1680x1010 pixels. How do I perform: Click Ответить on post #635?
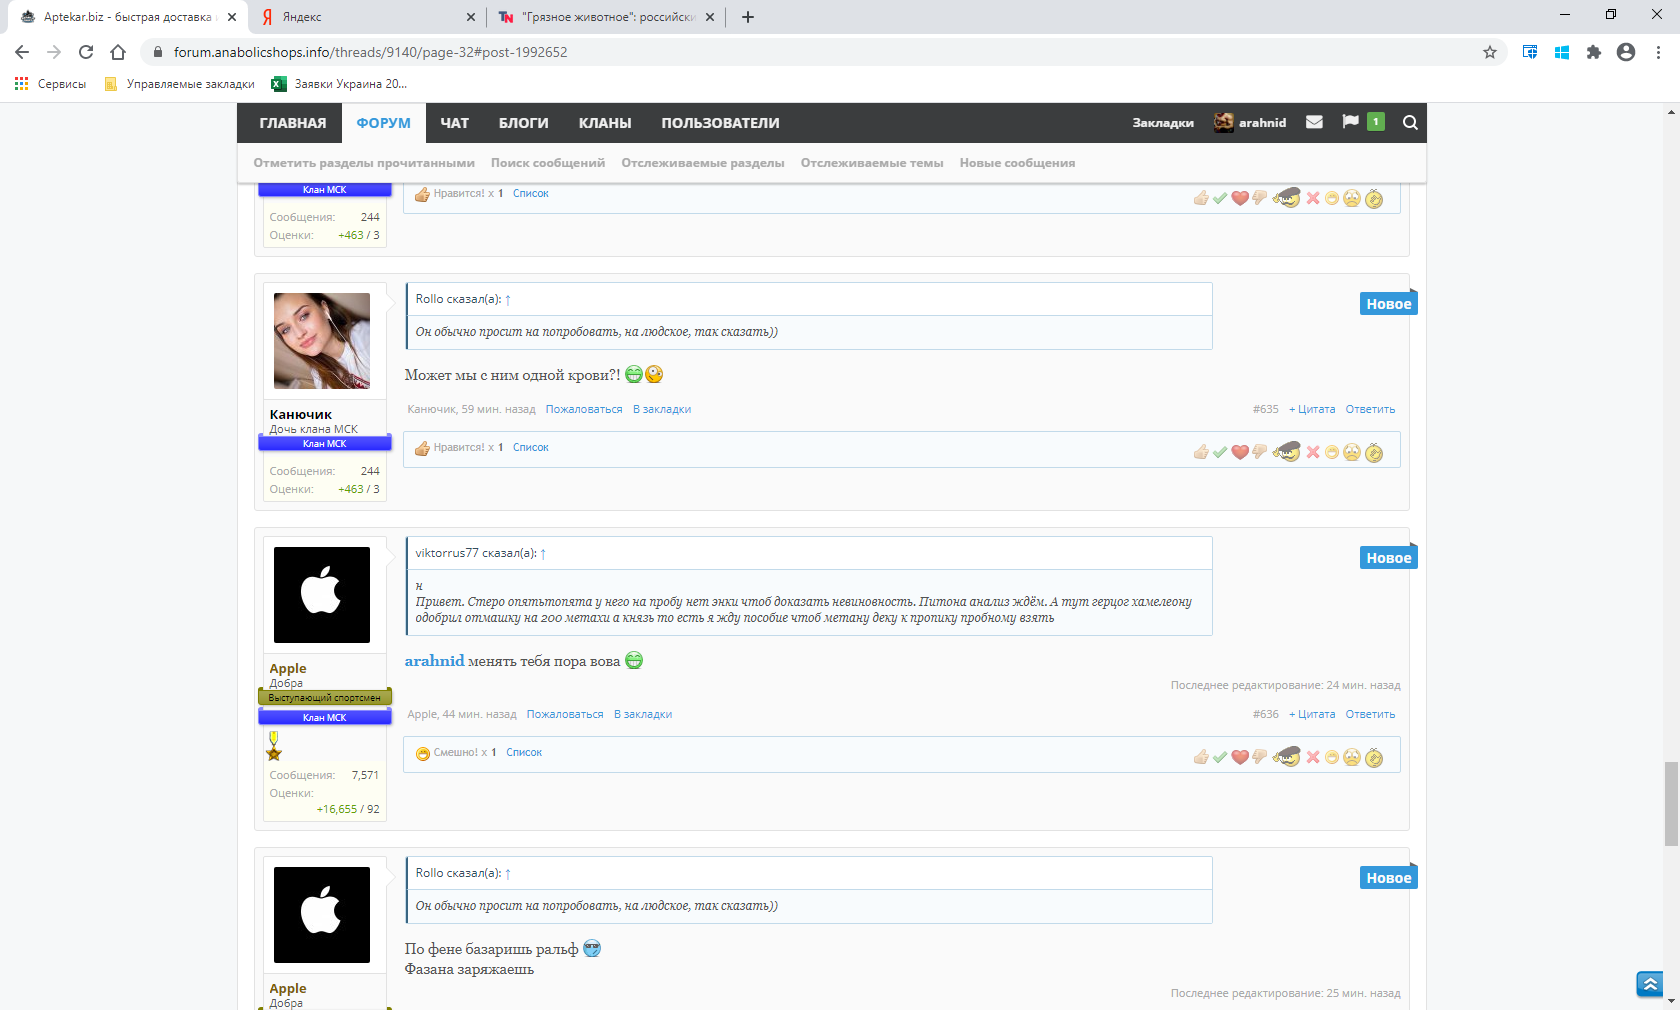[1370, 409]
